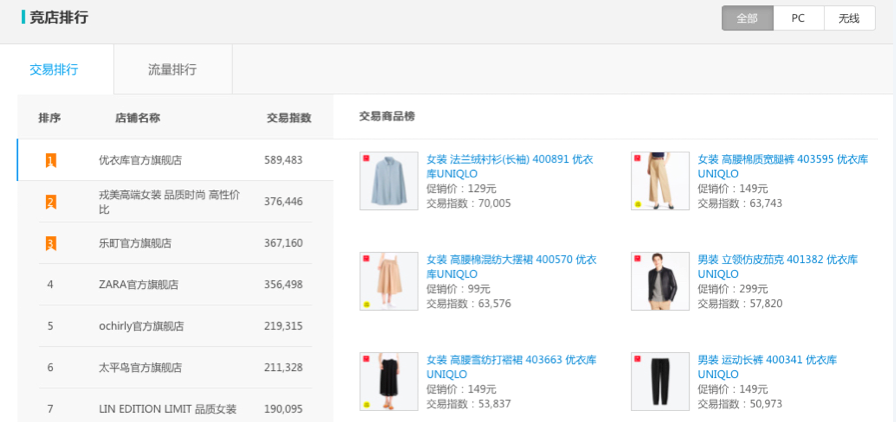Click red Tmall badge on sport pants thumbnail
Screen dimensions: 896x422
pos(638,359)
